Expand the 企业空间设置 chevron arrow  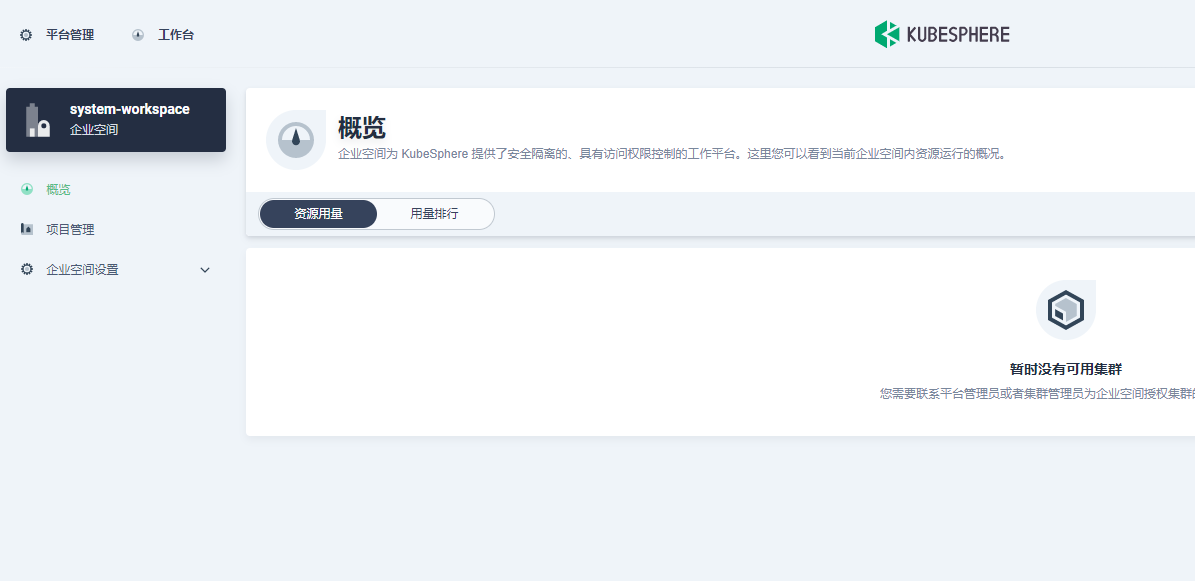pos(204,270)
